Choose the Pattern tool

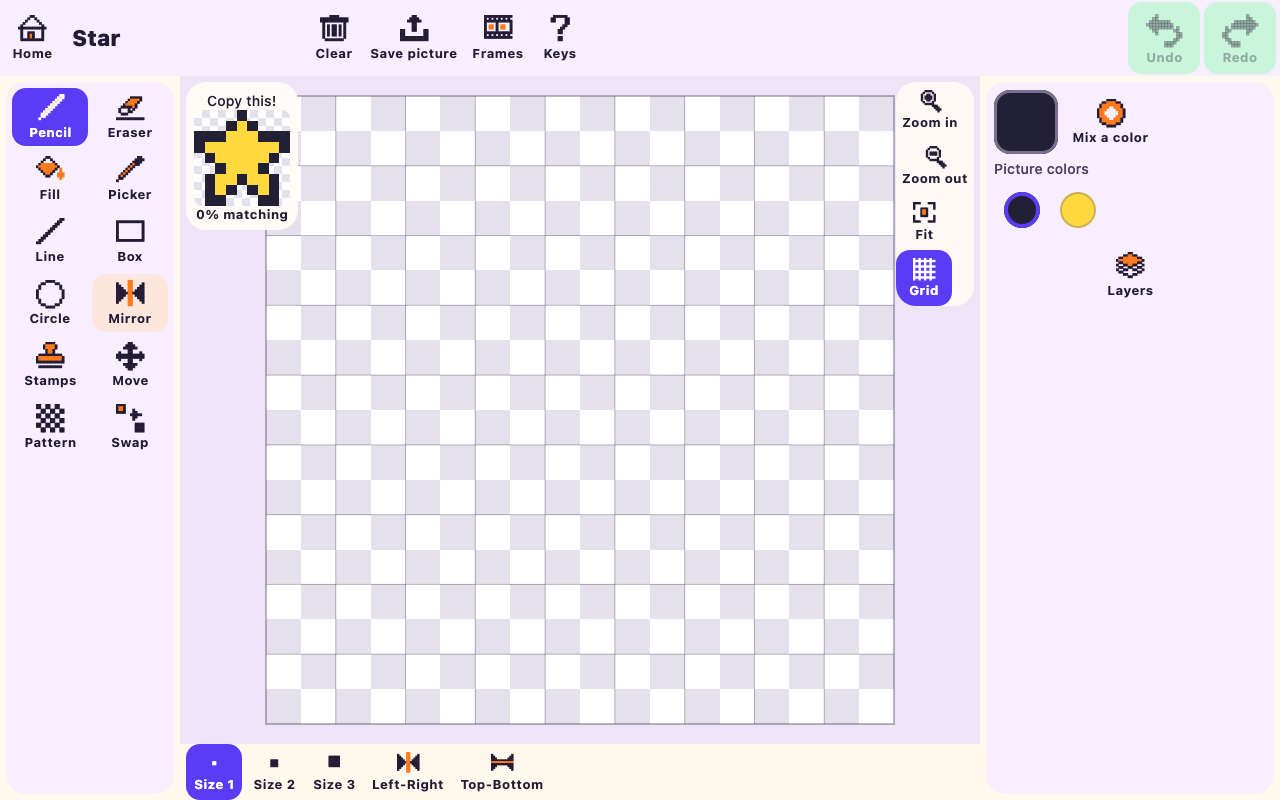[x=50, y=427]
